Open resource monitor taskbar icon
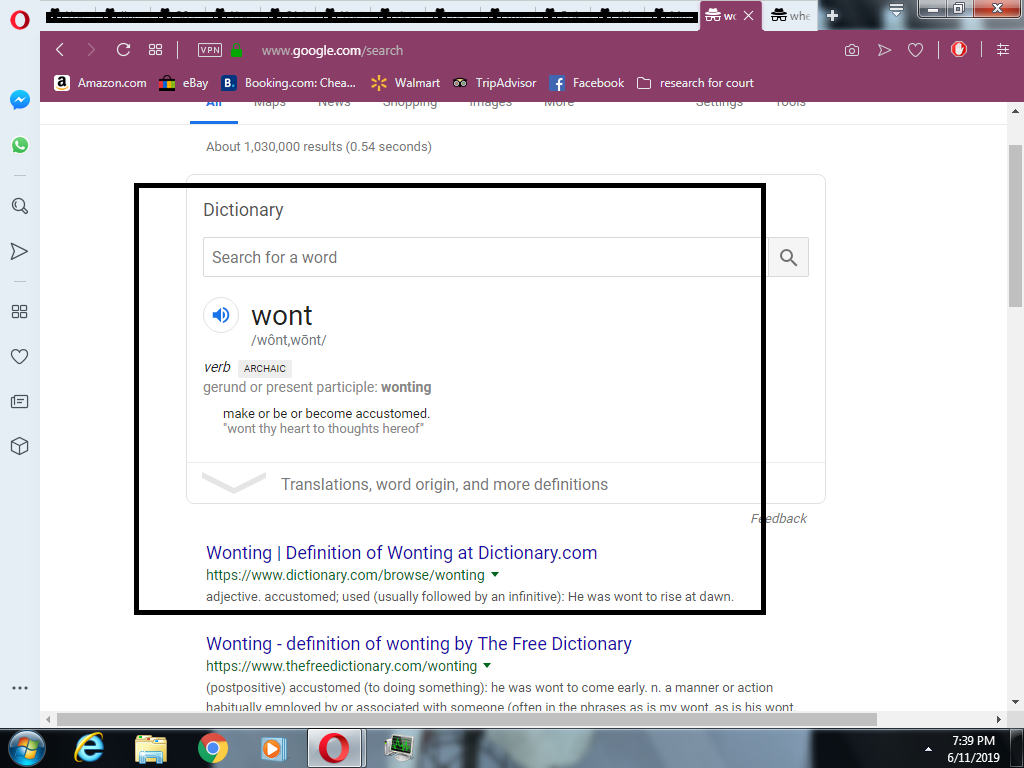 point(398,748)
